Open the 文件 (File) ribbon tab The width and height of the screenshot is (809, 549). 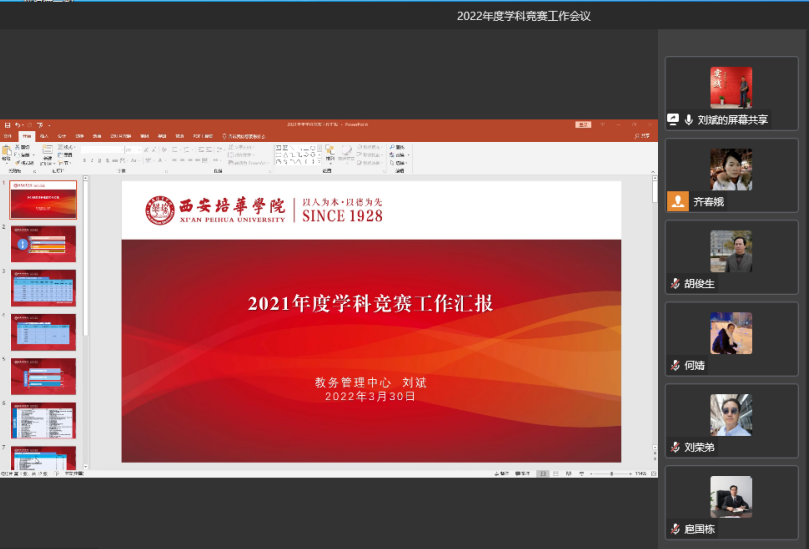[x=8, y=136]
